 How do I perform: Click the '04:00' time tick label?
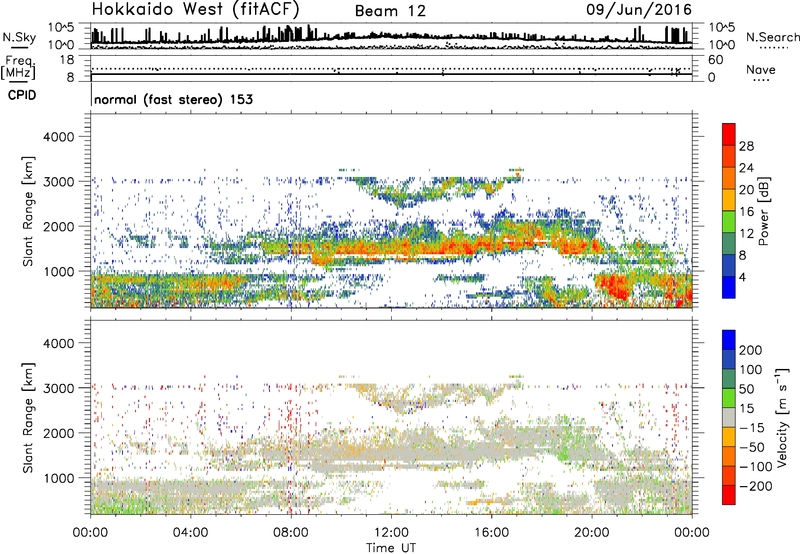tap(190, 533)
